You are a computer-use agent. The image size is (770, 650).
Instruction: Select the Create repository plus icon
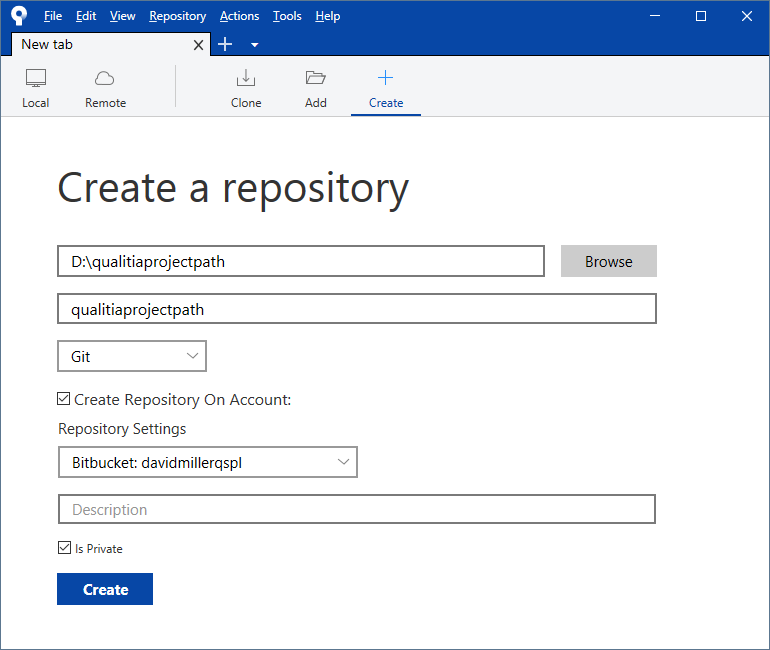(385, 79)
